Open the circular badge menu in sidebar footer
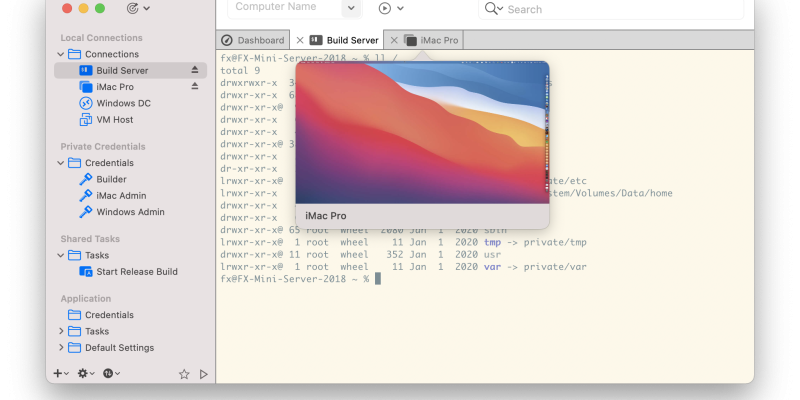 110,374
